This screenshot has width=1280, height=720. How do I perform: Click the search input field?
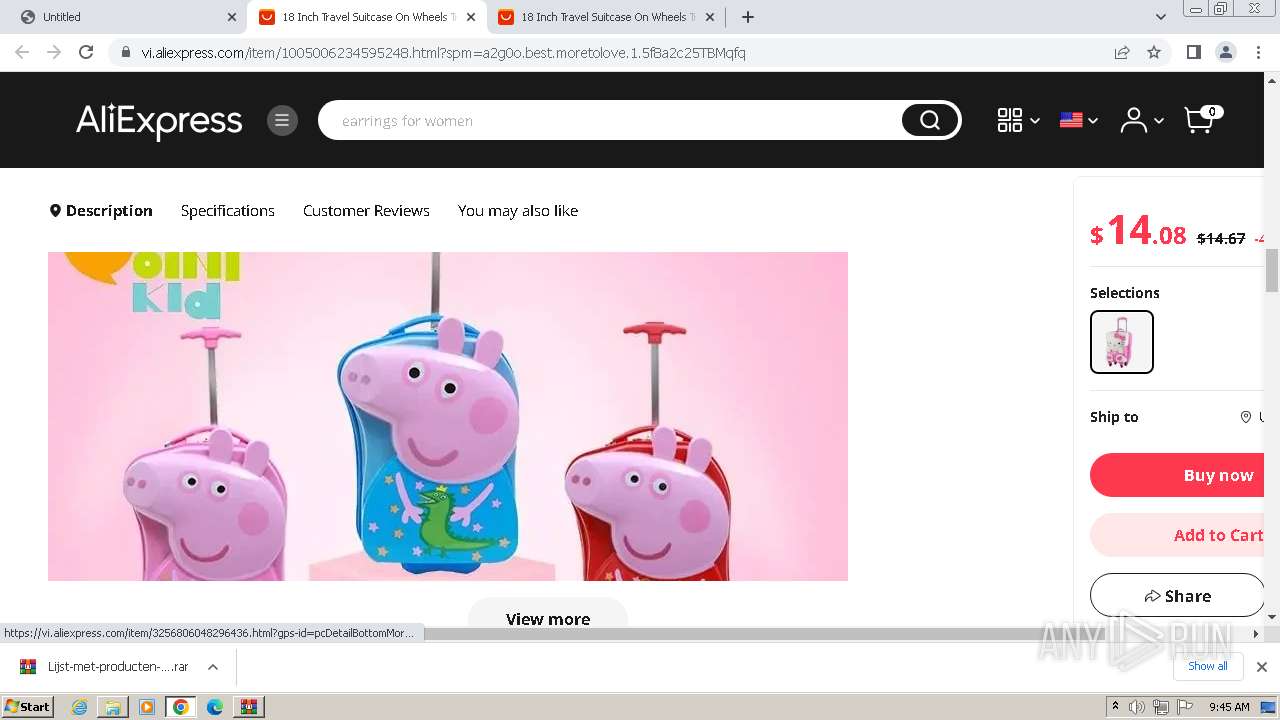[610, 121]
